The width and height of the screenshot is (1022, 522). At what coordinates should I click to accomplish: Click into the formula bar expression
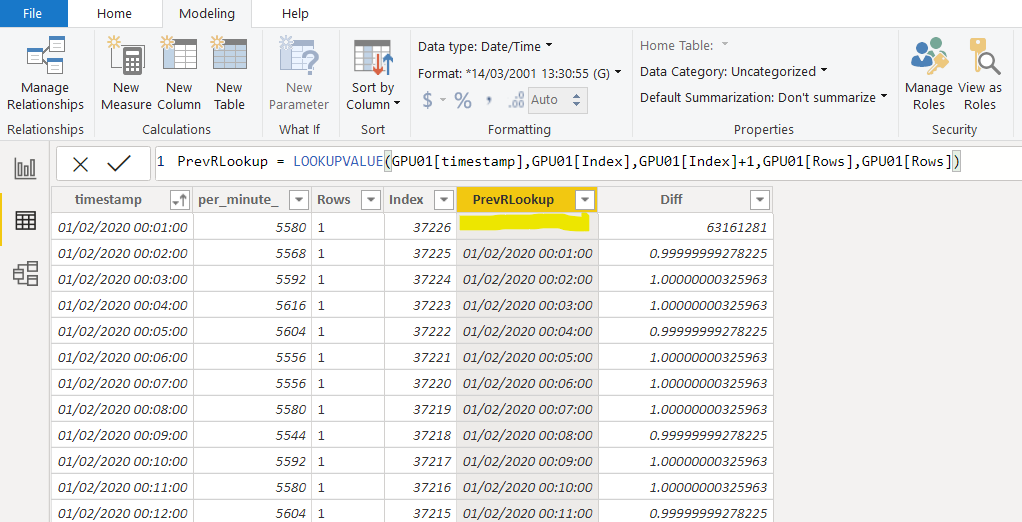[568, 161]
